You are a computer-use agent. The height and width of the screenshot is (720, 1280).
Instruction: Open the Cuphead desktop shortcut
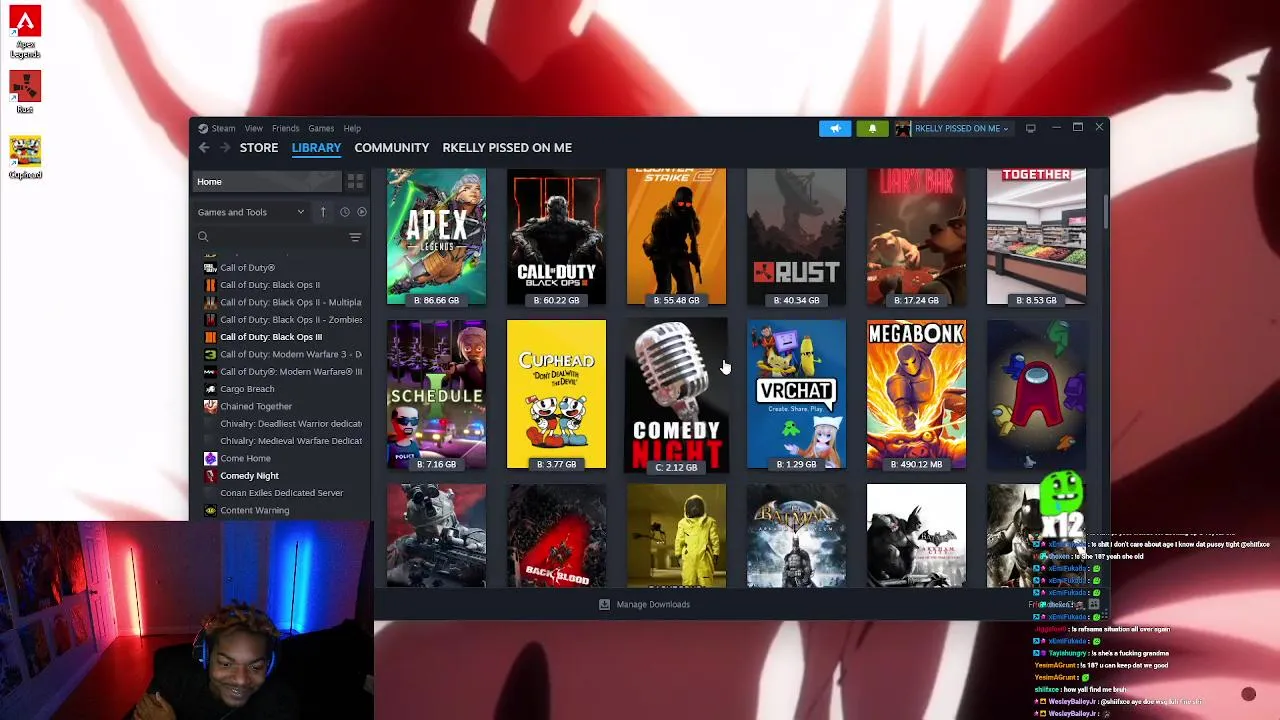click(x=25, y=157)
